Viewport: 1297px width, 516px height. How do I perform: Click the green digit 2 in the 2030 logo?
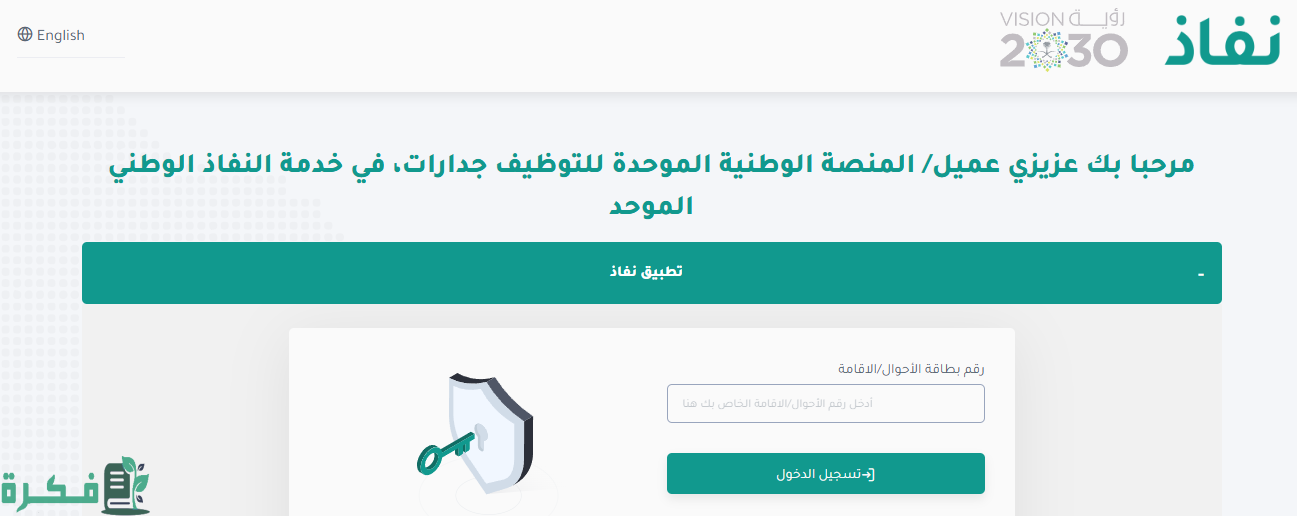click(1014, 51)
